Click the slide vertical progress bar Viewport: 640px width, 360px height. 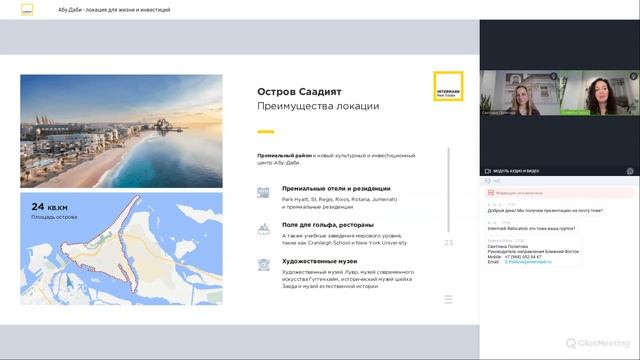(449, 190)
